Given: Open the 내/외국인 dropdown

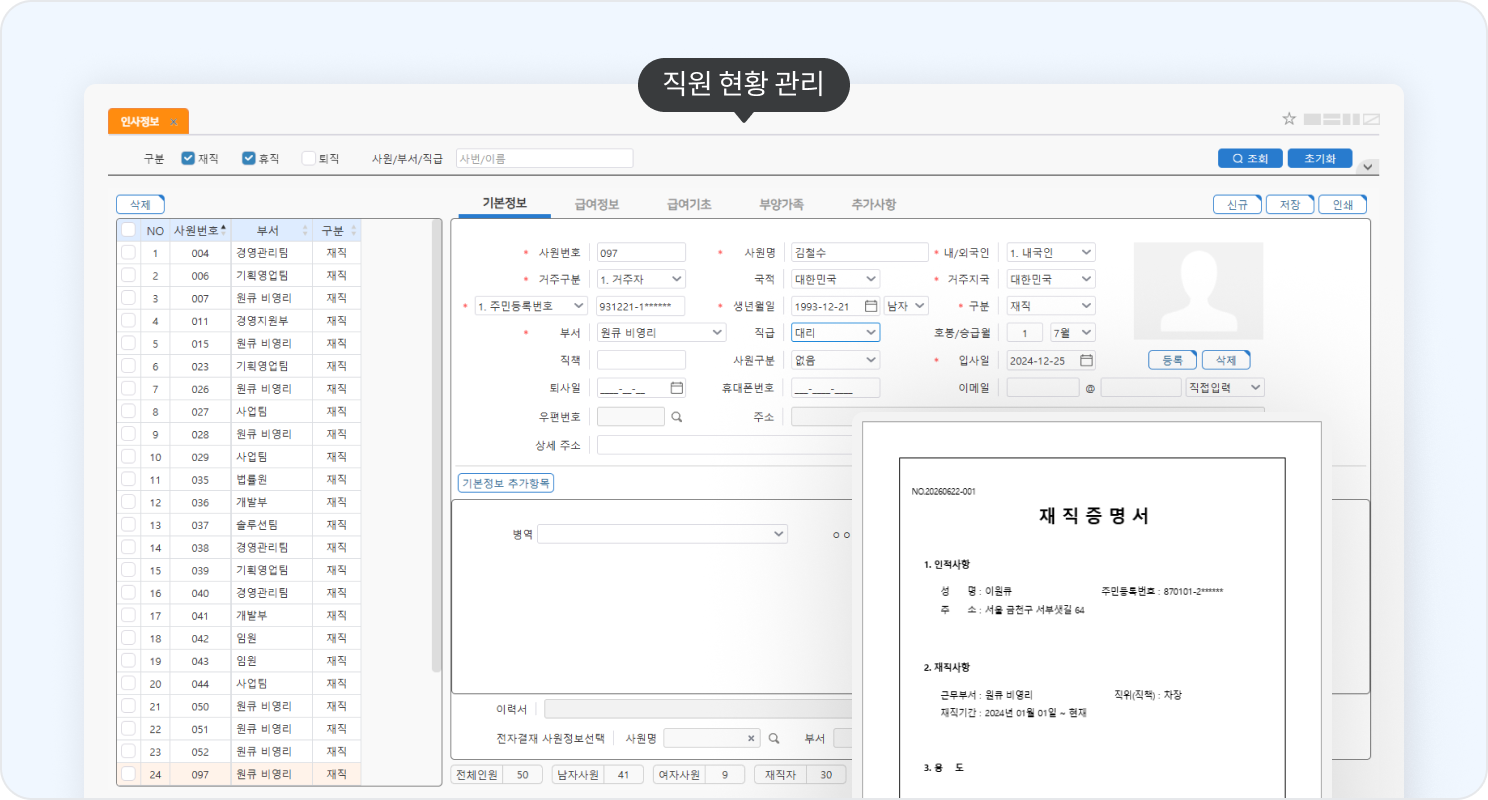Looking at the screenshot, I should coord(1050,252).
